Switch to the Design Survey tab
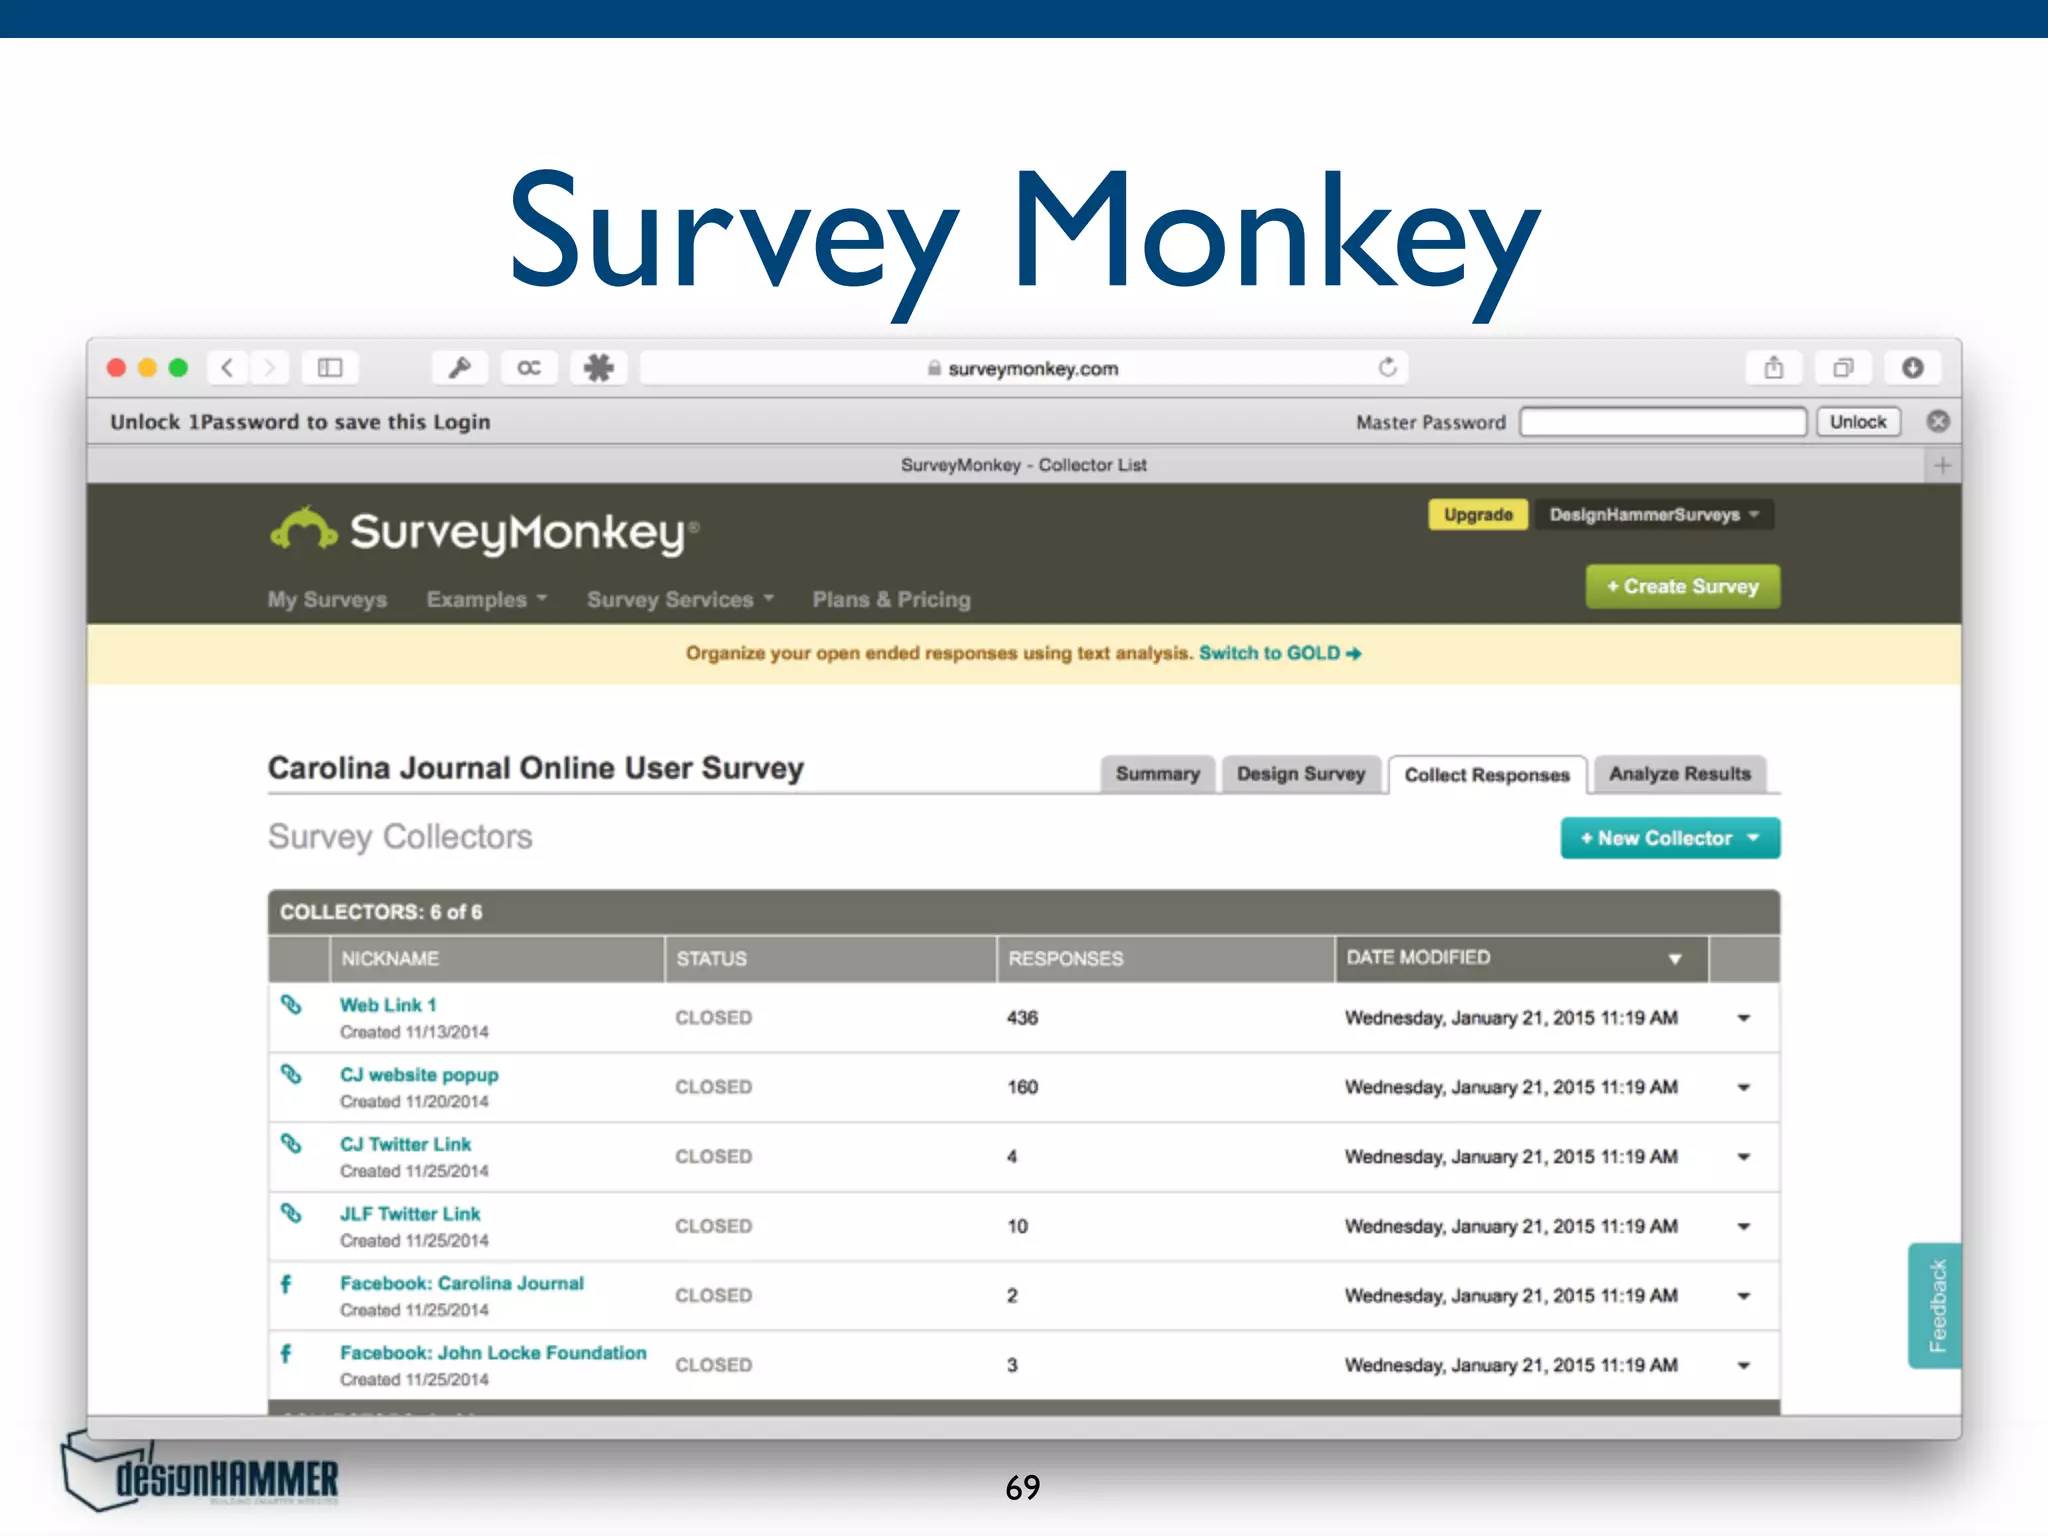 [1301, 774]
